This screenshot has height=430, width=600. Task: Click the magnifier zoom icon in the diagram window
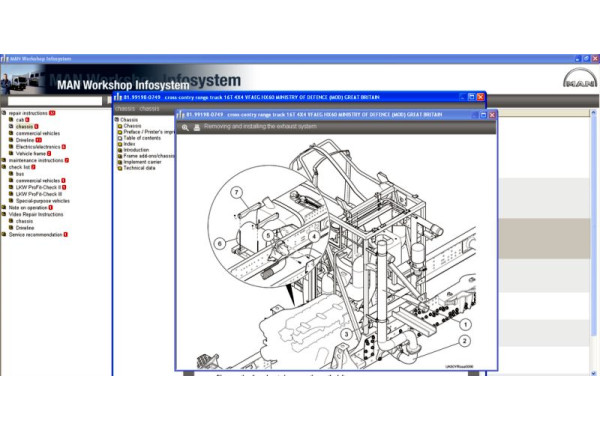coord(185,128)
